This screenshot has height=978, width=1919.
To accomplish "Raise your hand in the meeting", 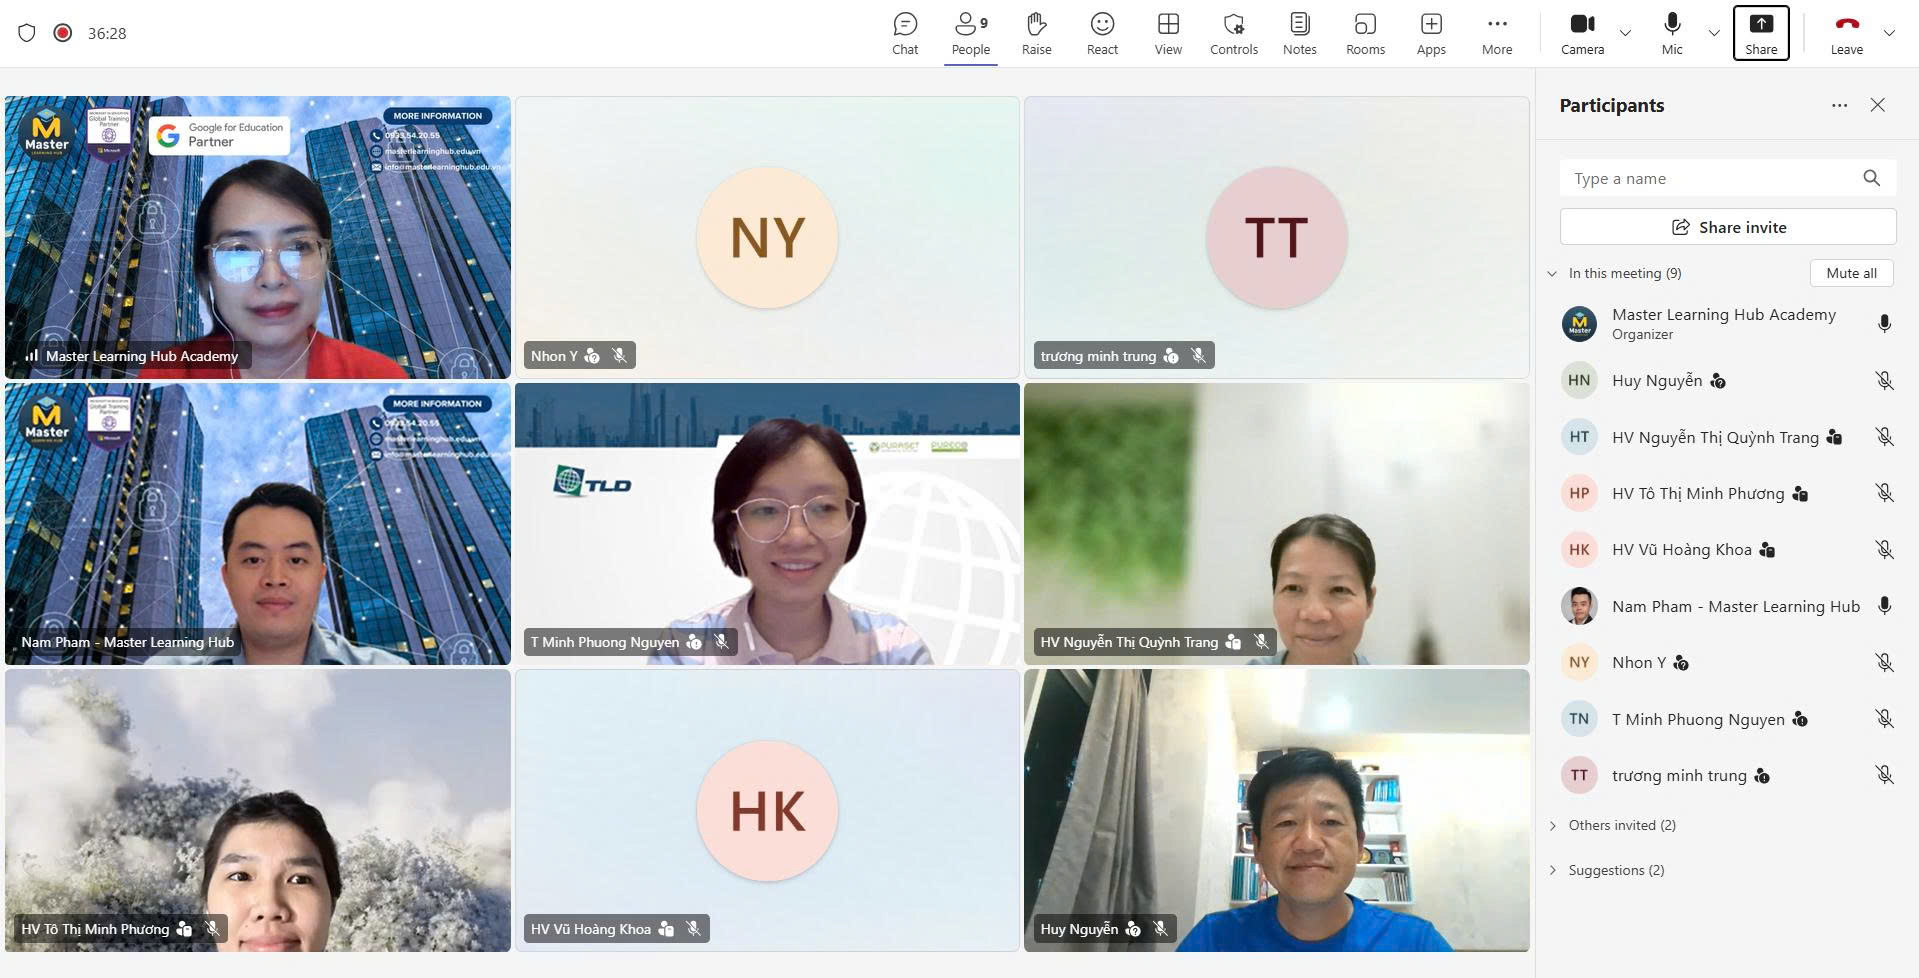I will (x=1036, y=34).
